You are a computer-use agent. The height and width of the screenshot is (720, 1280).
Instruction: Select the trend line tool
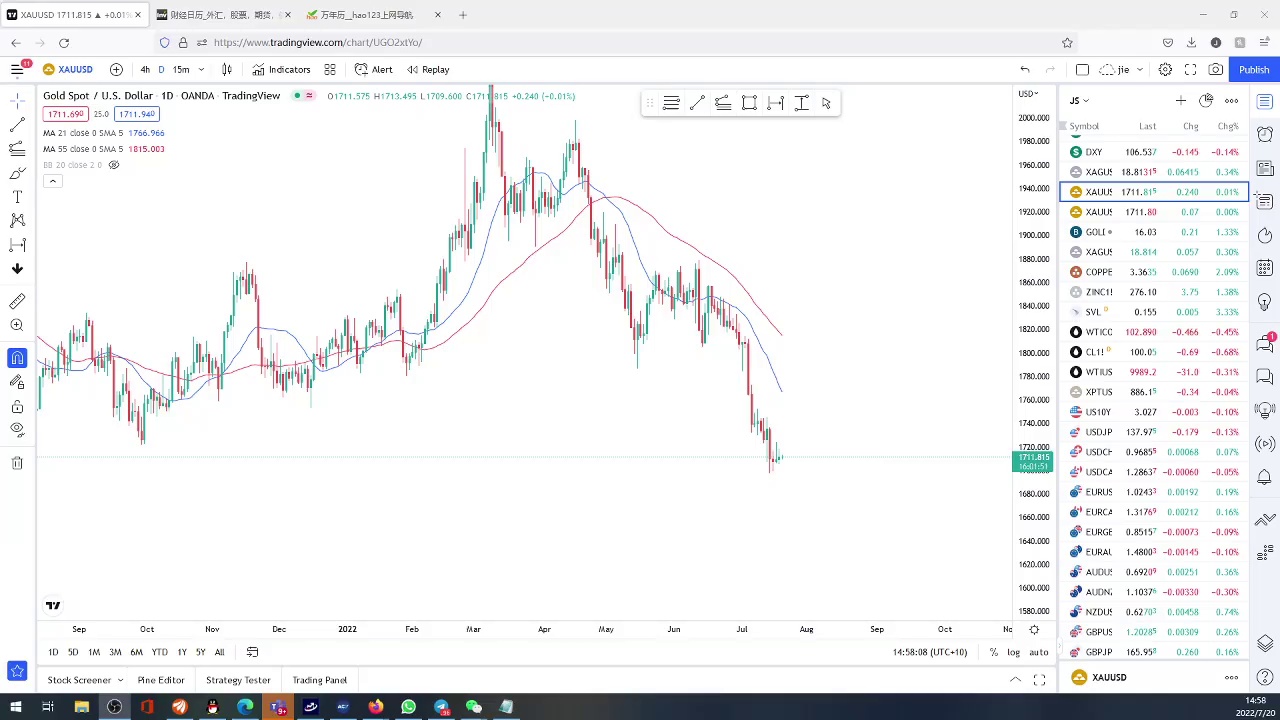pos(17,125)
